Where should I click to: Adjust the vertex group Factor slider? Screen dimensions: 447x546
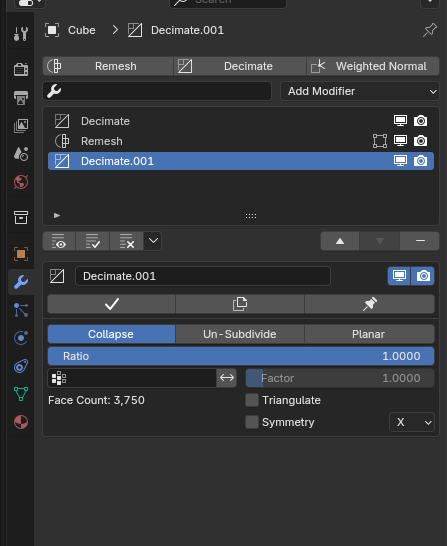click(x=340, y=378)
